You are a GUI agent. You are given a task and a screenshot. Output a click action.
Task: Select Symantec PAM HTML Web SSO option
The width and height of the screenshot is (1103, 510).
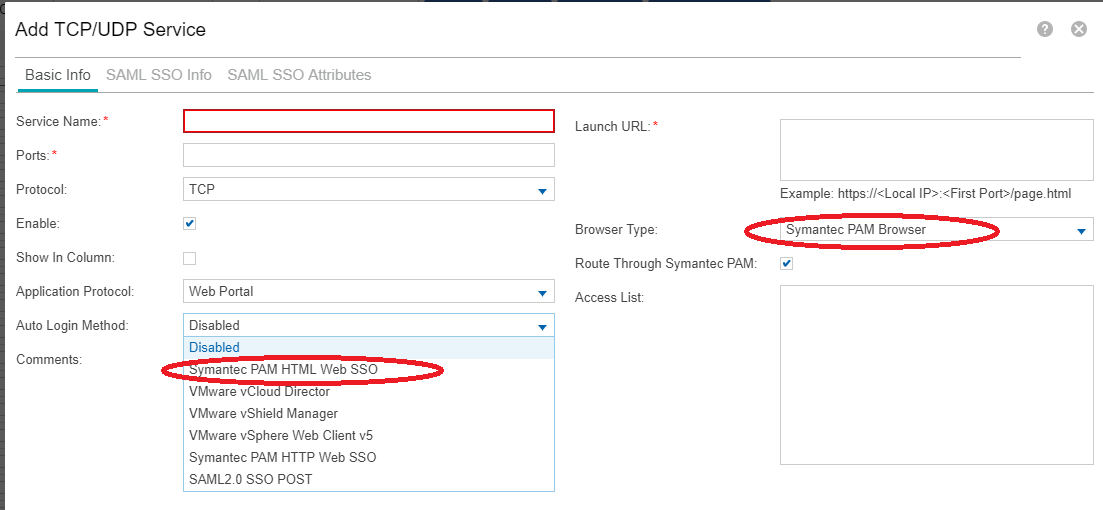(x=283, y=369)
